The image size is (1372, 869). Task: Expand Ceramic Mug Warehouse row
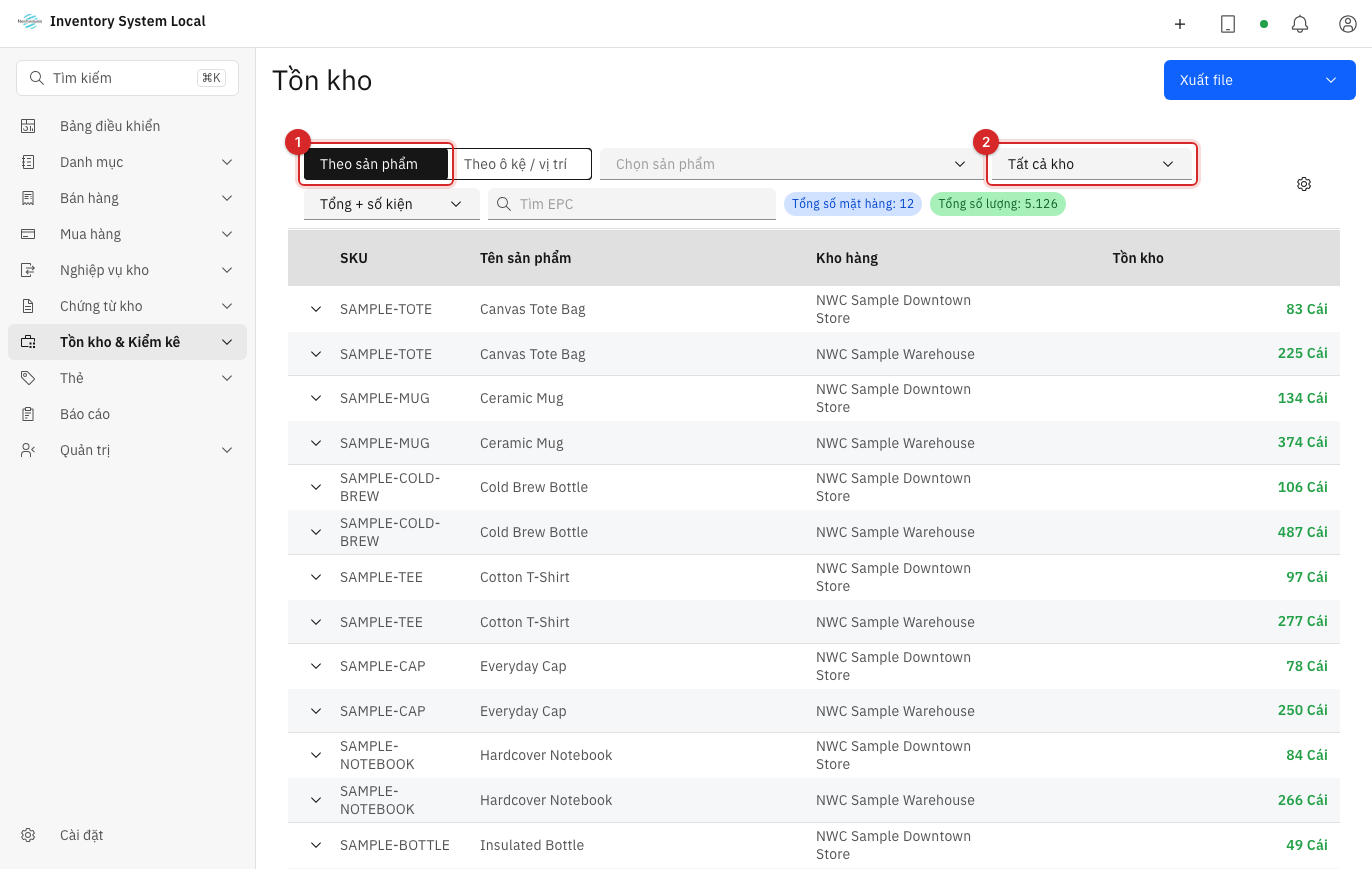[x=316, y=443]
